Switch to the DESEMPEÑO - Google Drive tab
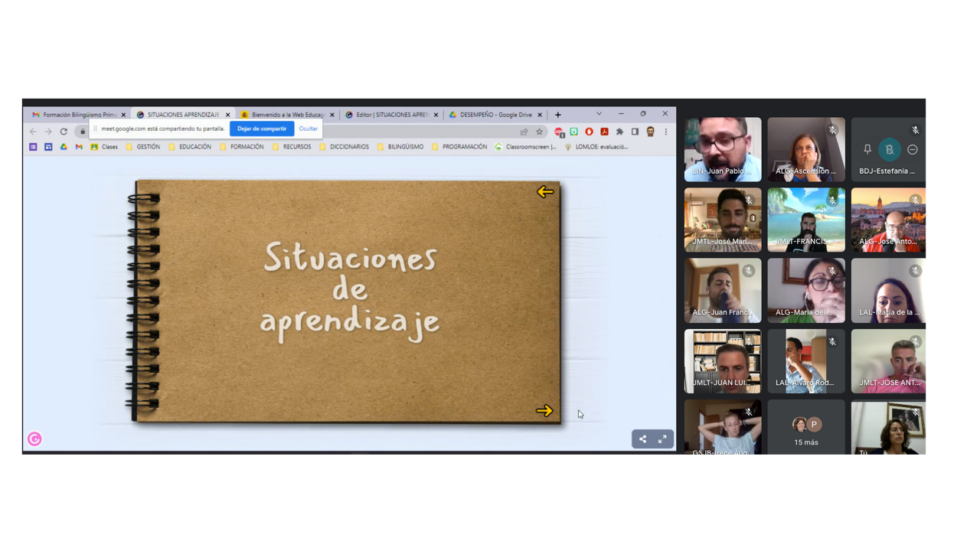Screen dimensions: 980x551 pos(490,115)
